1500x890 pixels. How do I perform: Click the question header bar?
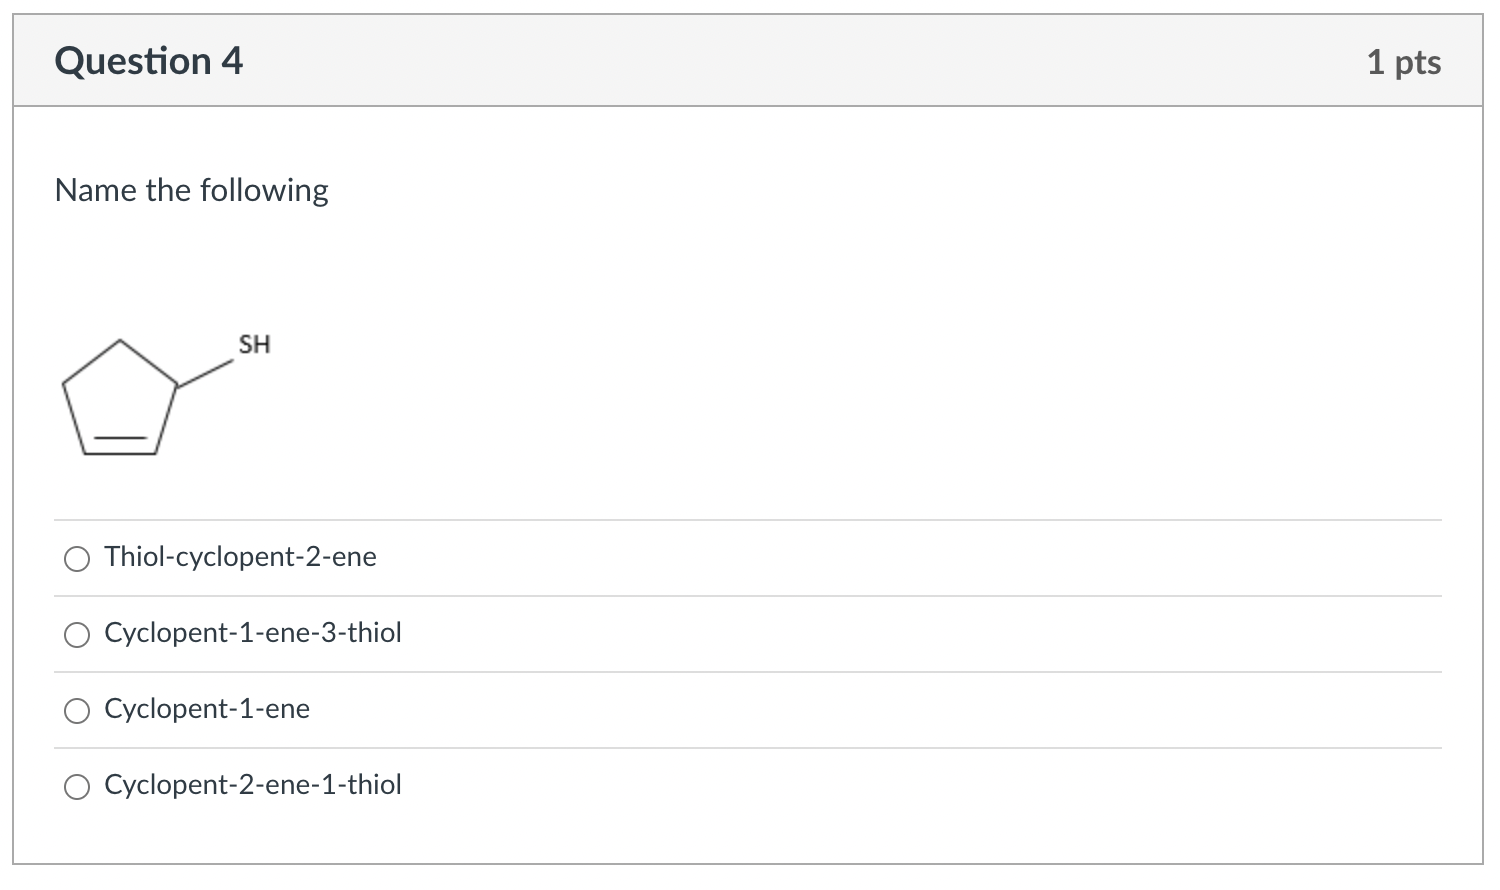tap(748, 61)
